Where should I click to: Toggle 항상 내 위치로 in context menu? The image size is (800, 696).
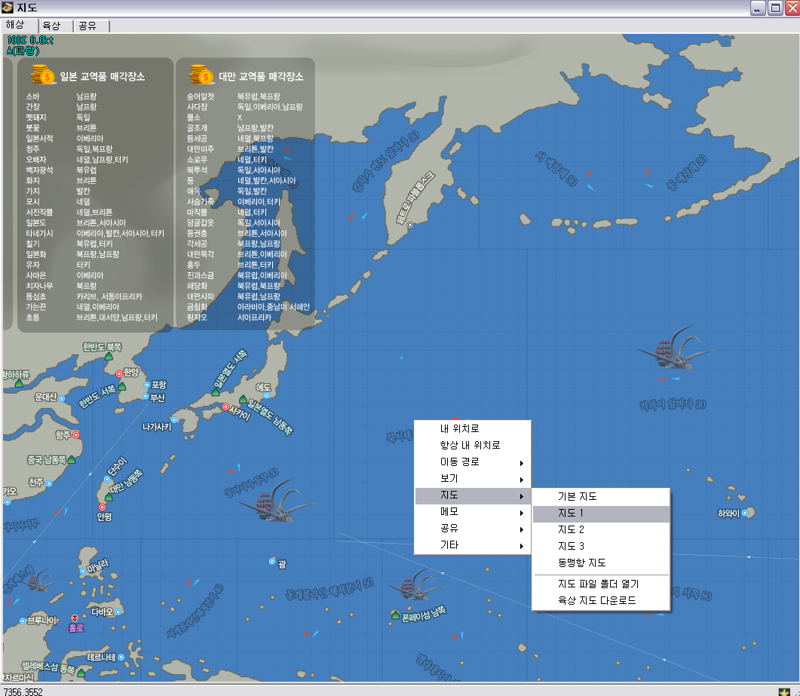point(472,445)
